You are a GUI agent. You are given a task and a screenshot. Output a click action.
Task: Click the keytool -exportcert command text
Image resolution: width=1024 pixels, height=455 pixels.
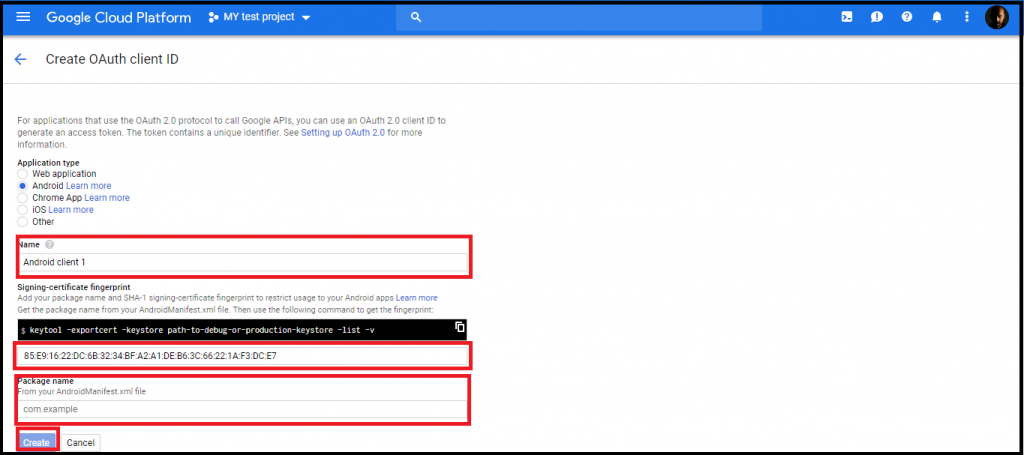[202, 330]
